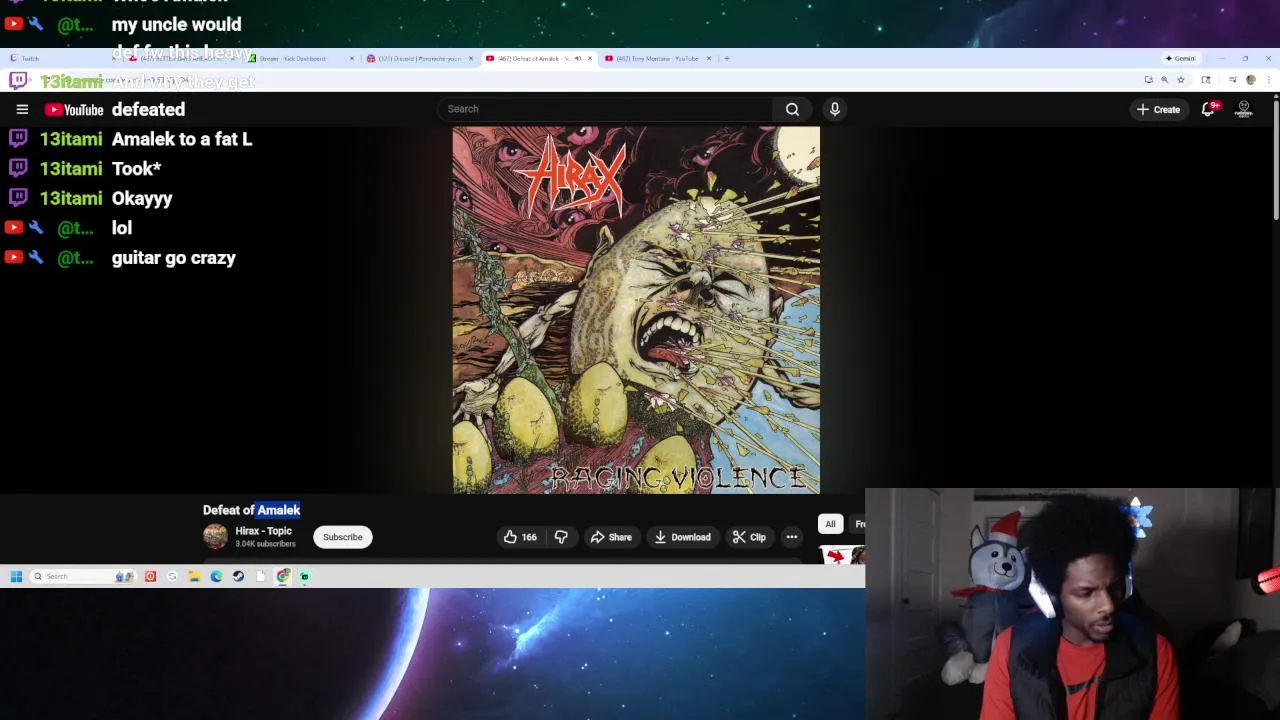Image resolution: width=1280 pixels, height=720 pixels.
Task: Open the Gemini button in Chrome
Action: pos(1181,58)
